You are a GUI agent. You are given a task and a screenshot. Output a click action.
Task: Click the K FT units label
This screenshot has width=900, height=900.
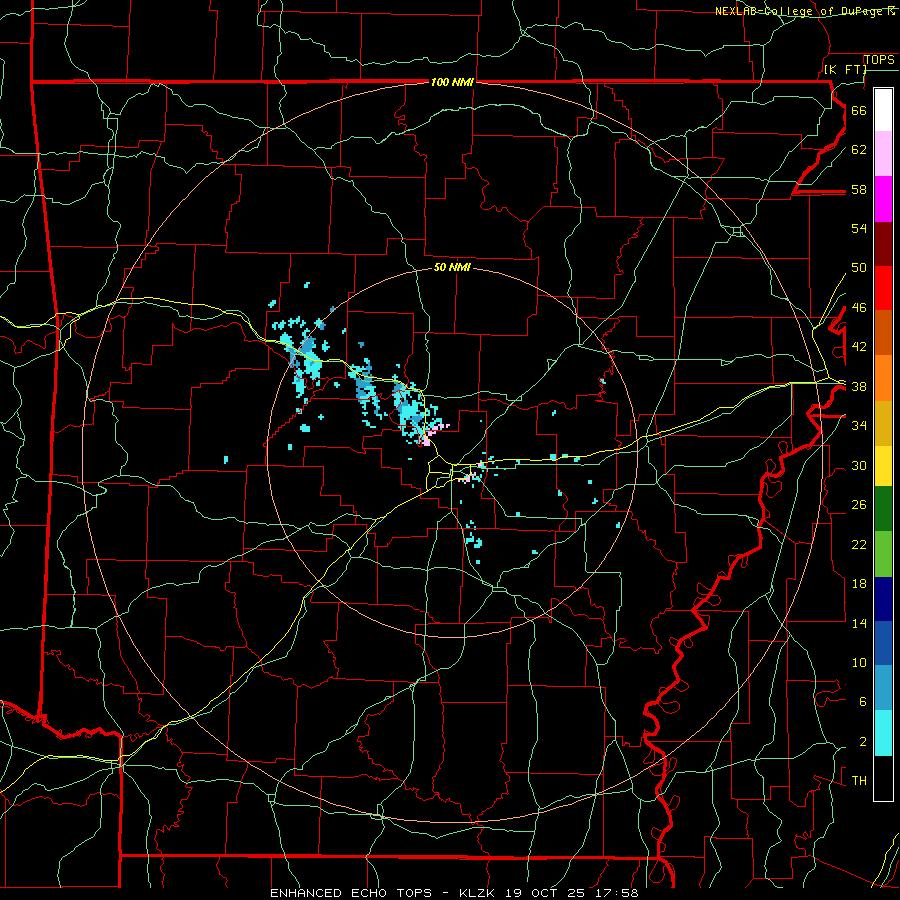pyautogui.click(x=845, y=69)
